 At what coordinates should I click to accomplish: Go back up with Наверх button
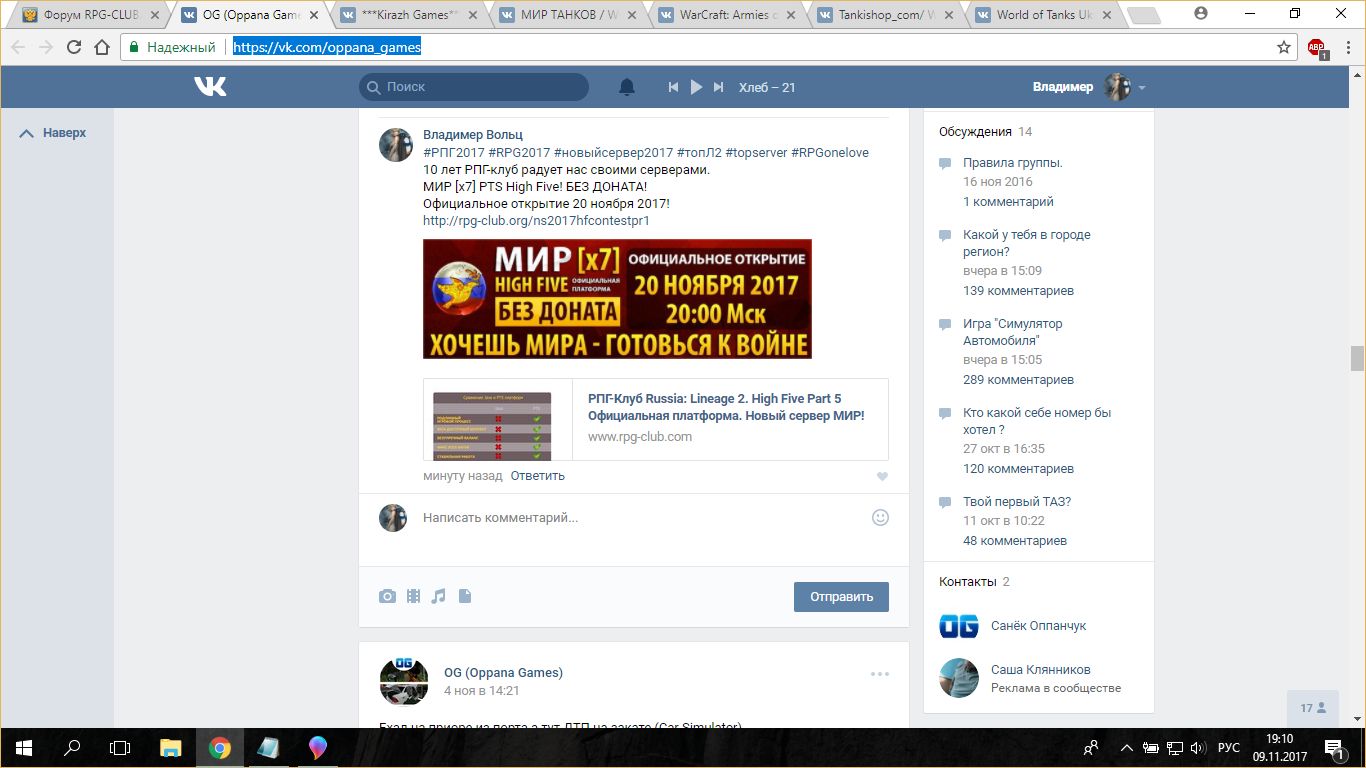point(53,133)
